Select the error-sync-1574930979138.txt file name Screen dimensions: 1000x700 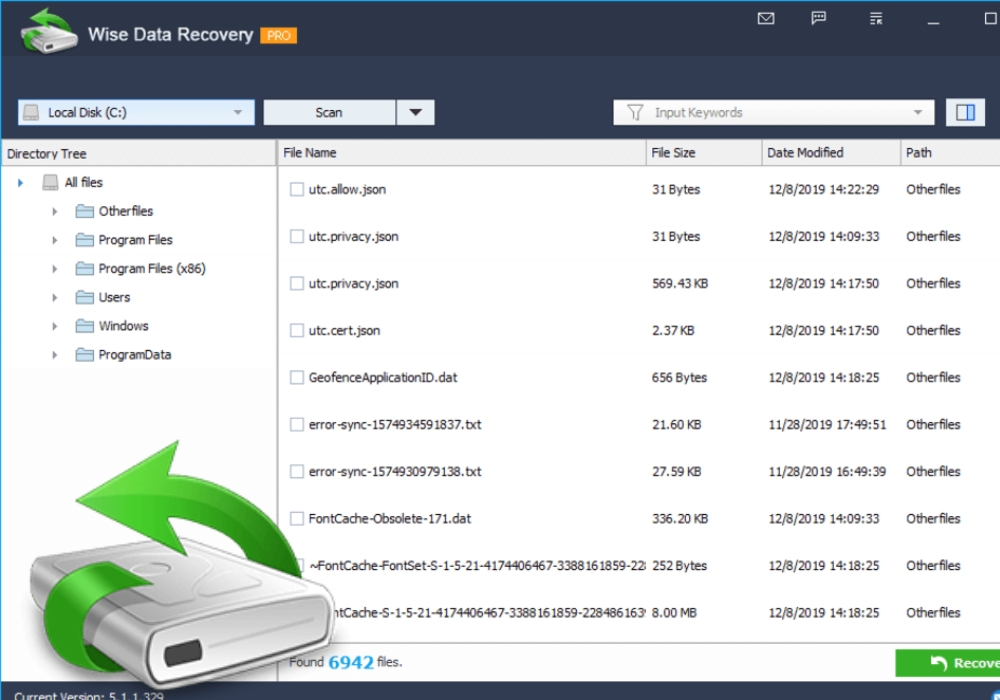pos(395,472)
